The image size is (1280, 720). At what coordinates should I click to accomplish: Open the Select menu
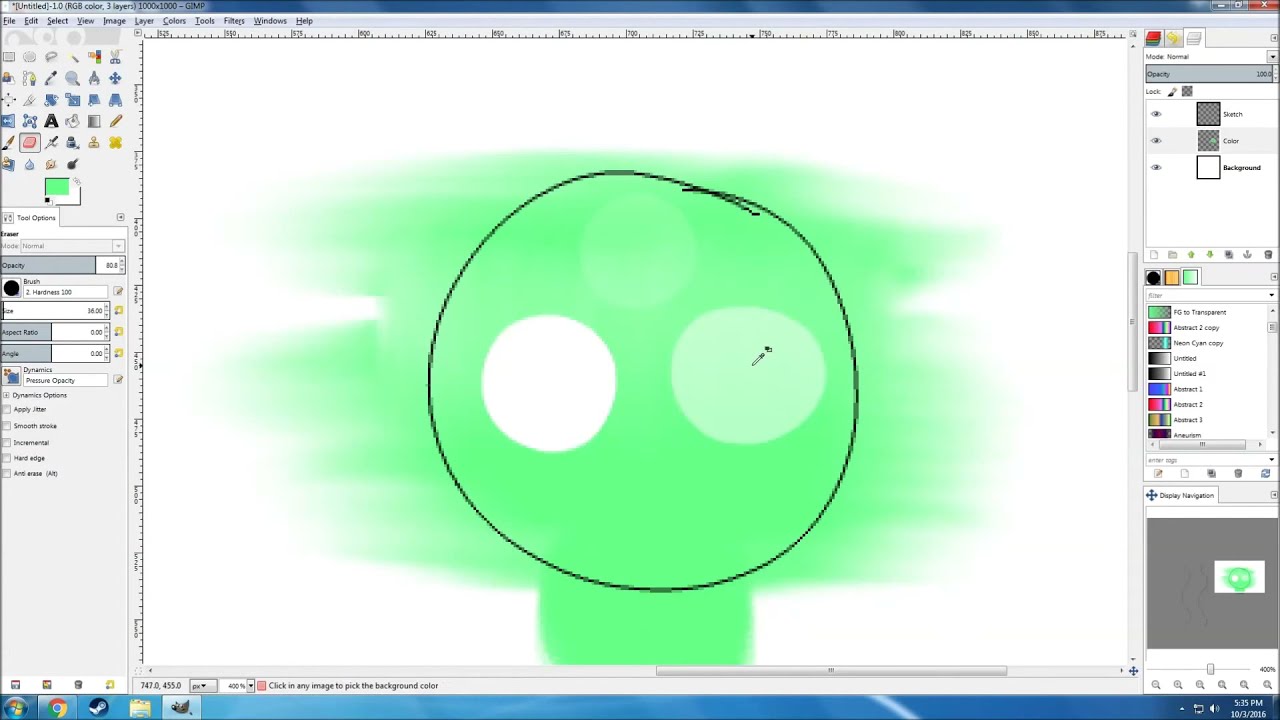point(57,21)
